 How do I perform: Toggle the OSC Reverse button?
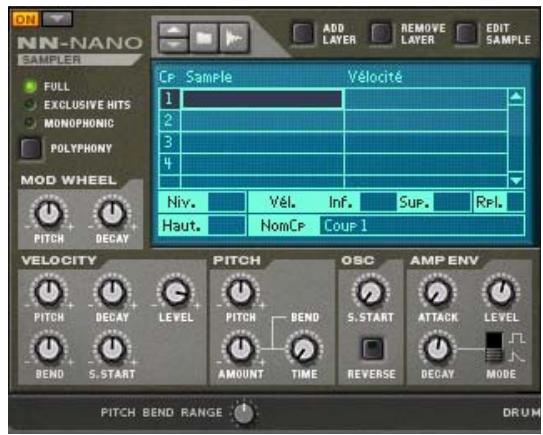(372, 348)
